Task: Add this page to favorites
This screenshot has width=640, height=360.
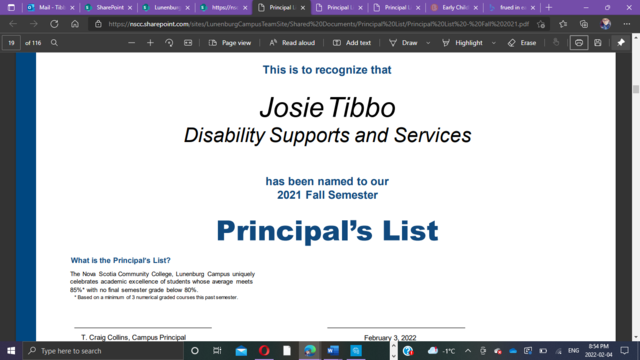Action: (541, 24)
